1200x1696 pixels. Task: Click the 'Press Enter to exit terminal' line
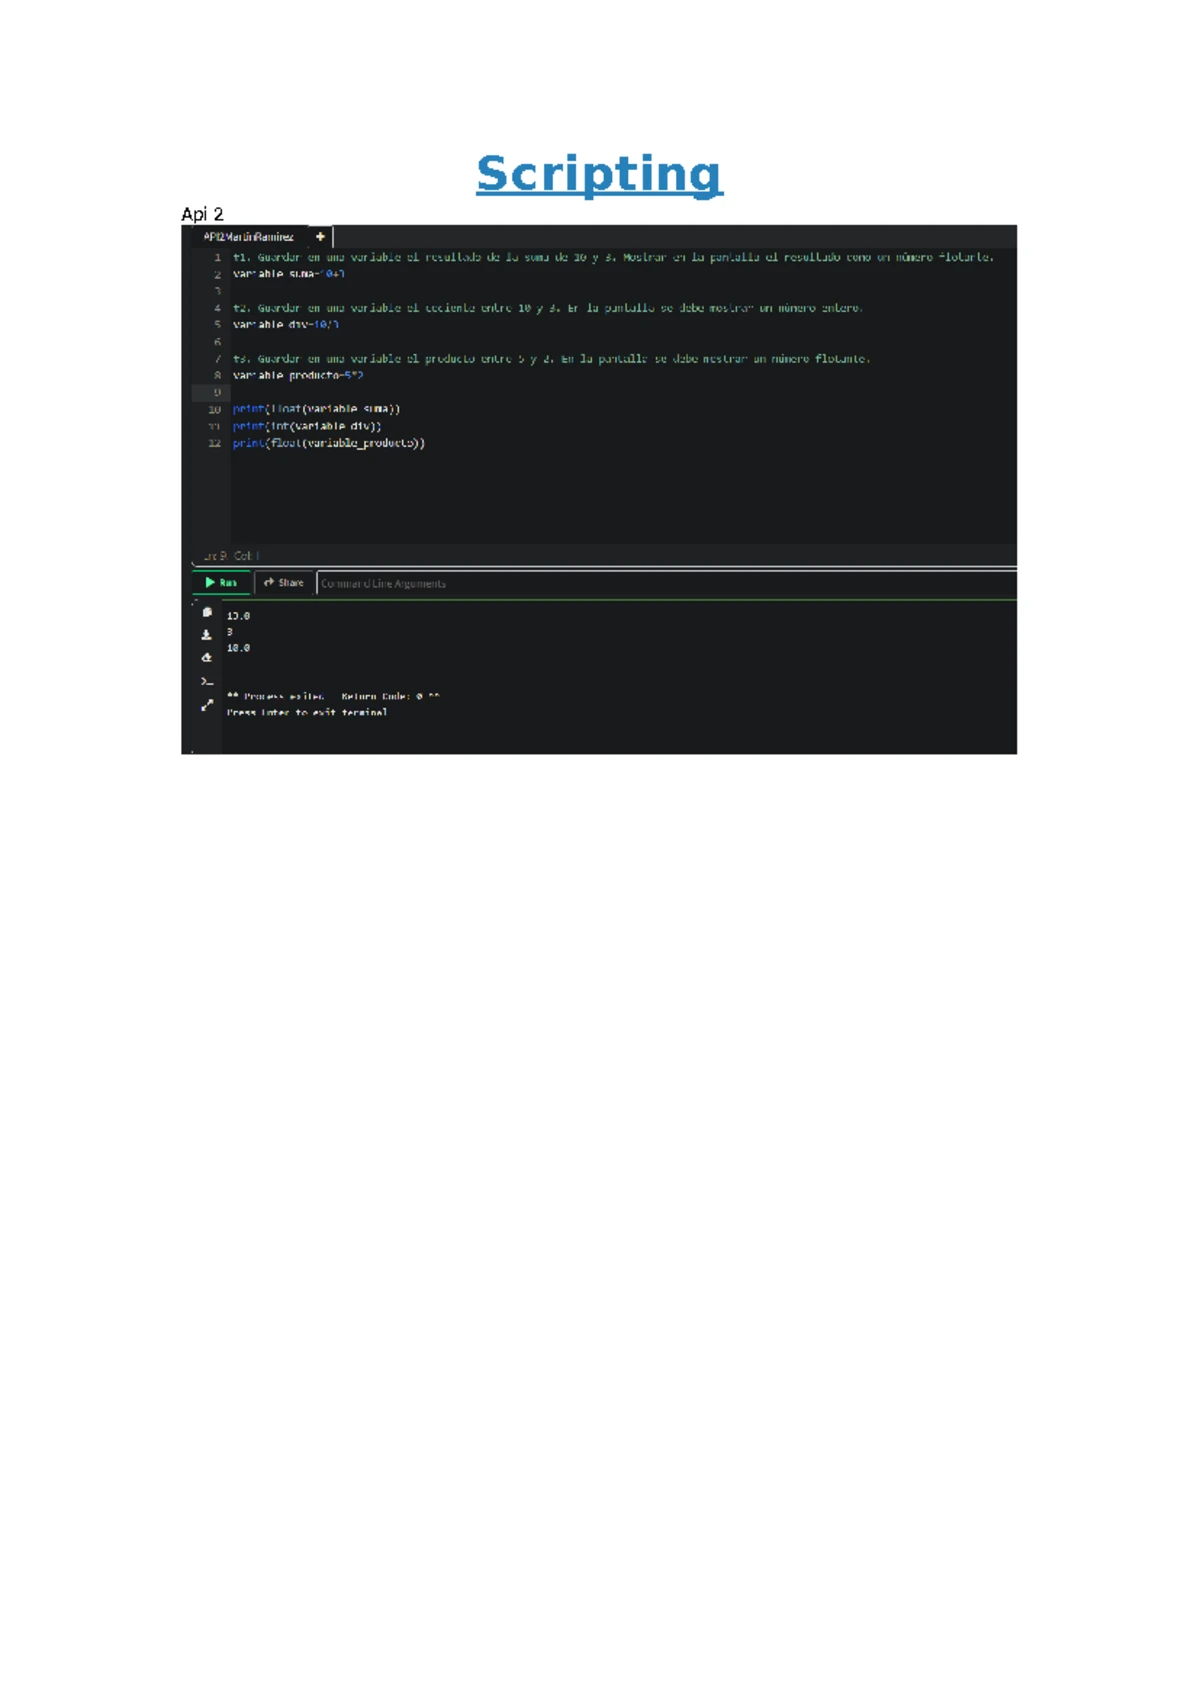tap(307, 713)
